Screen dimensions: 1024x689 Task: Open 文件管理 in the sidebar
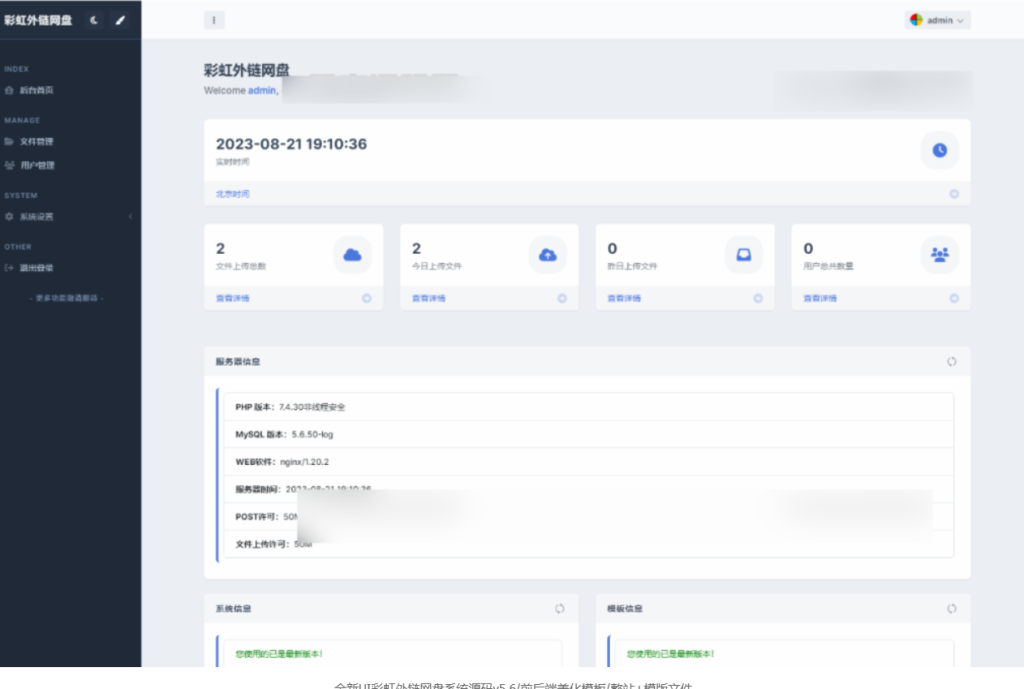[x=36, y=141]
